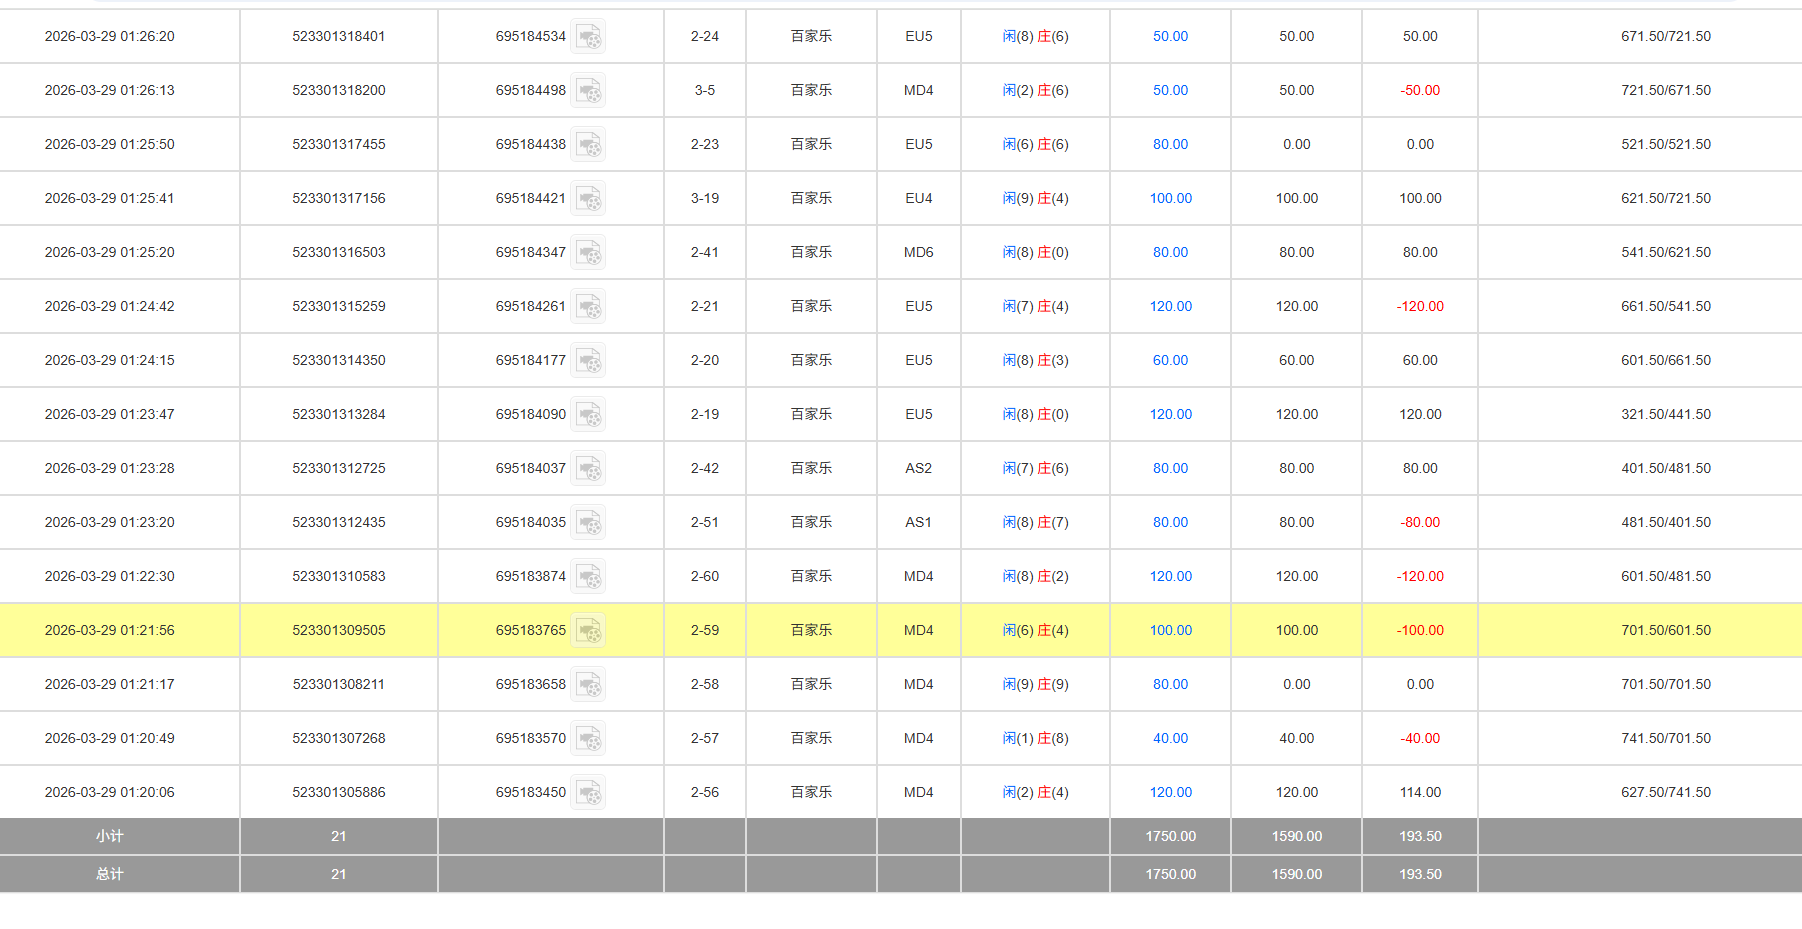Screen dimensions: 1802x929
Task: Click replay icon next to 695184035
Action: [588, 523]
